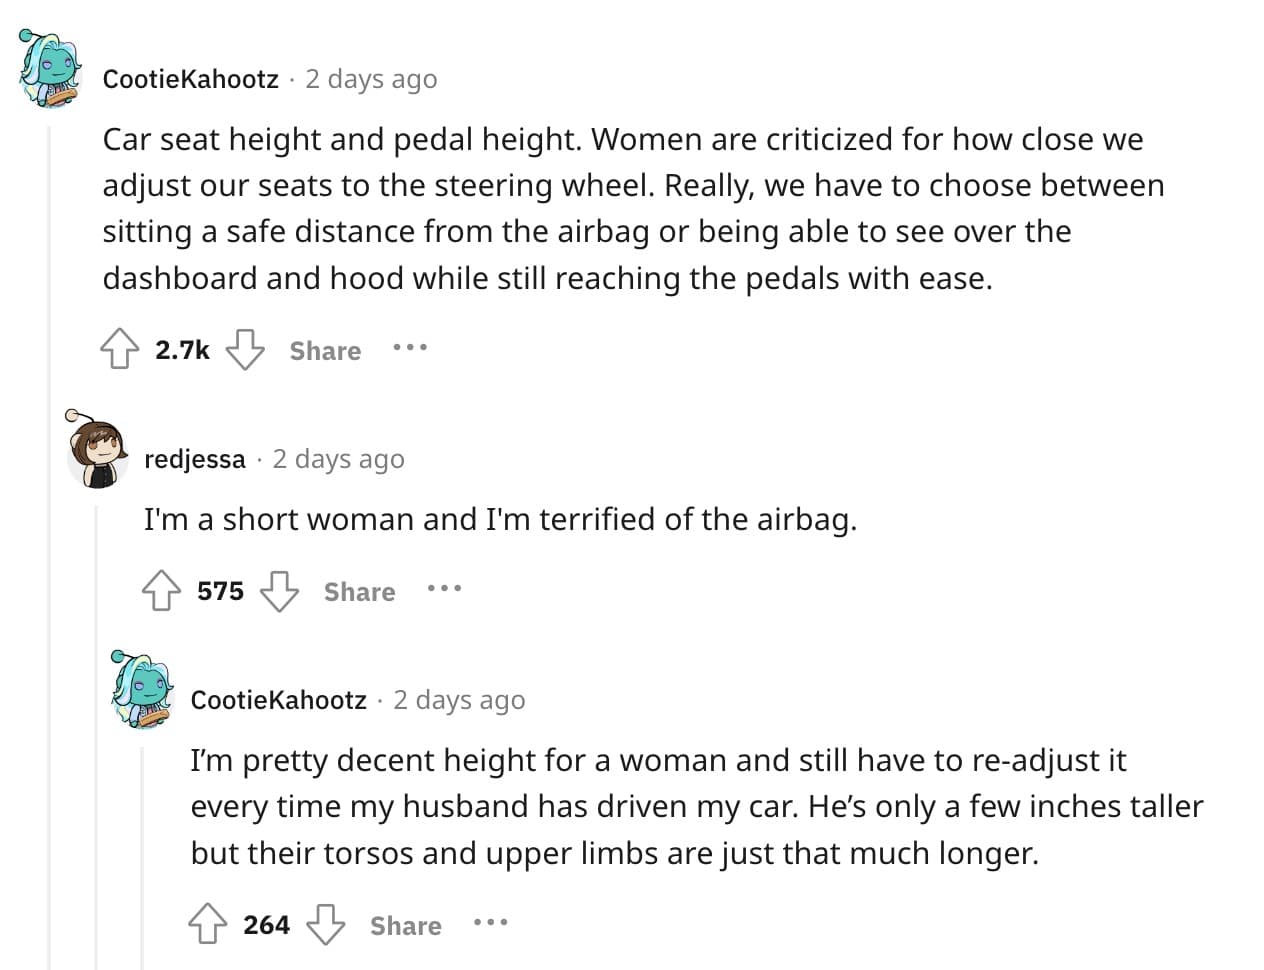Open more options on redjessa's comment
The width and height of the screenshot is (1264, 970).
[444, 589]
